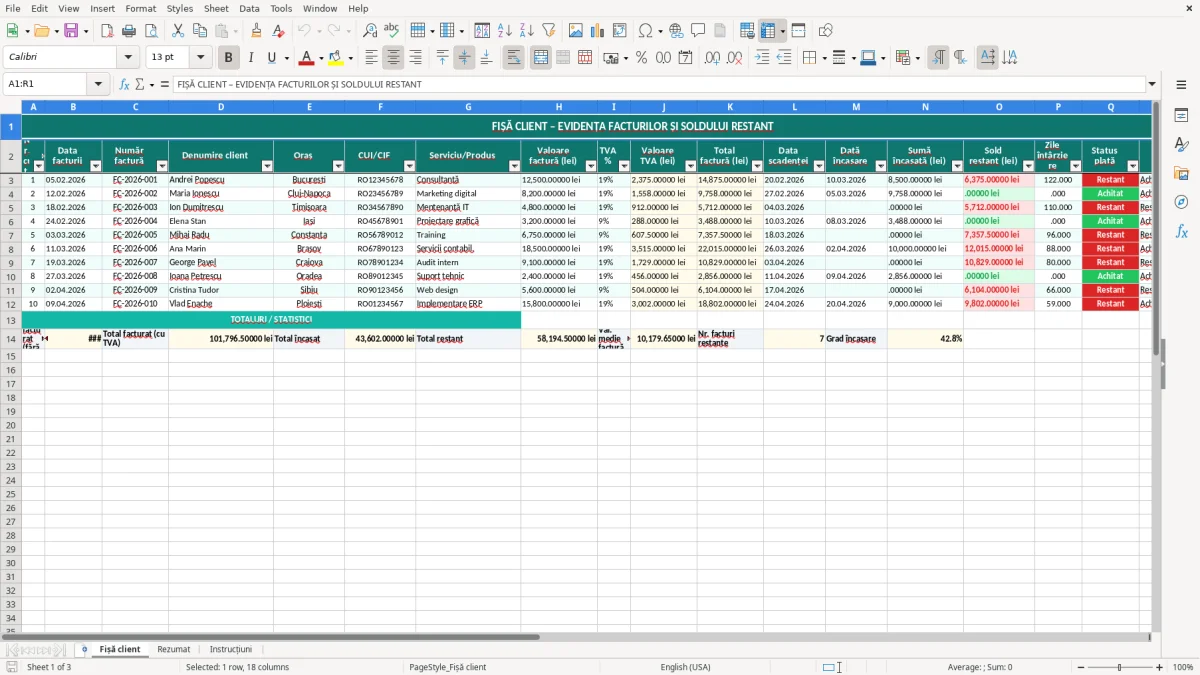The image size is (1200, 675).
Task: Expand the Name Box dropdown
Action: pos(99,84)
